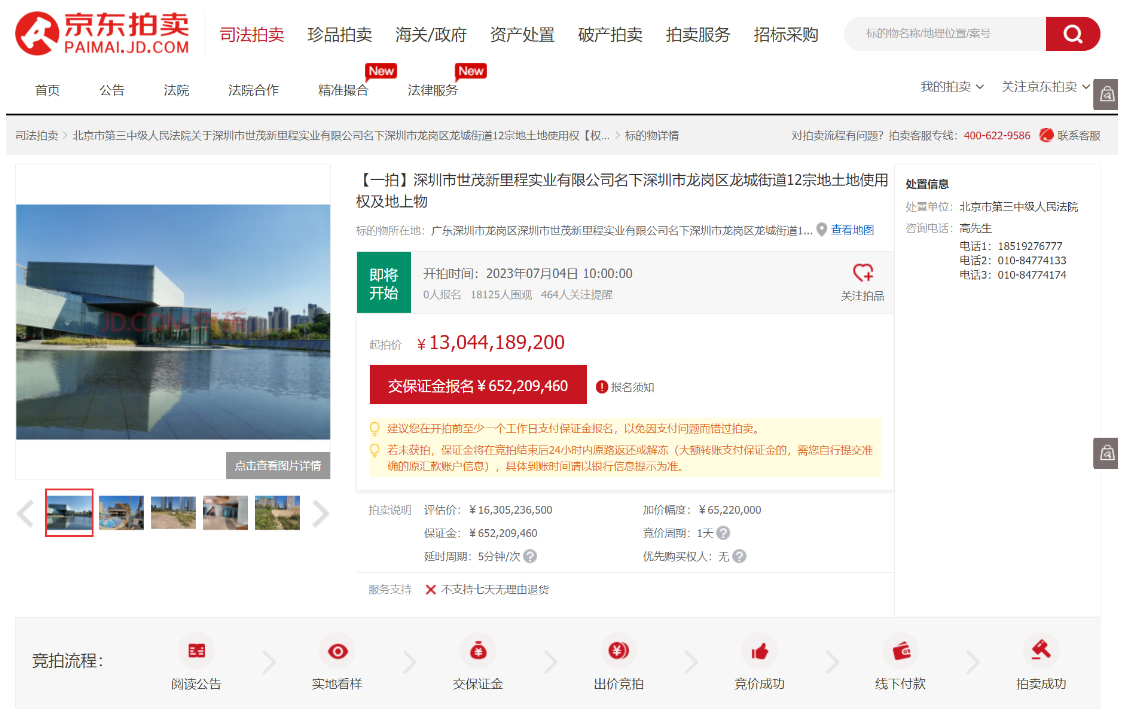The image size is (1126, 709).
Task: Click the 拍卖成功 gavel icon
Action: (1041, 651)
